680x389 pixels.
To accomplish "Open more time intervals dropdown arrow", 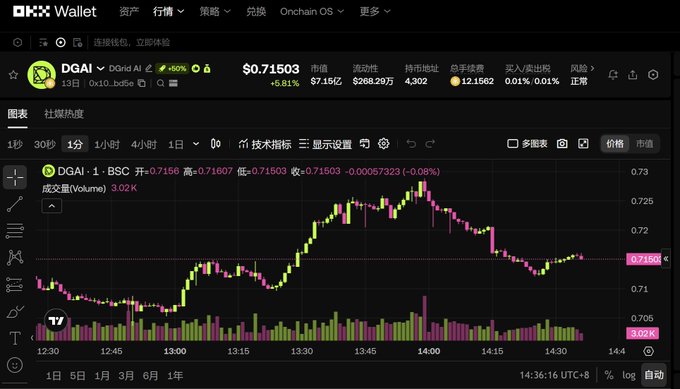I will [196, 144].
